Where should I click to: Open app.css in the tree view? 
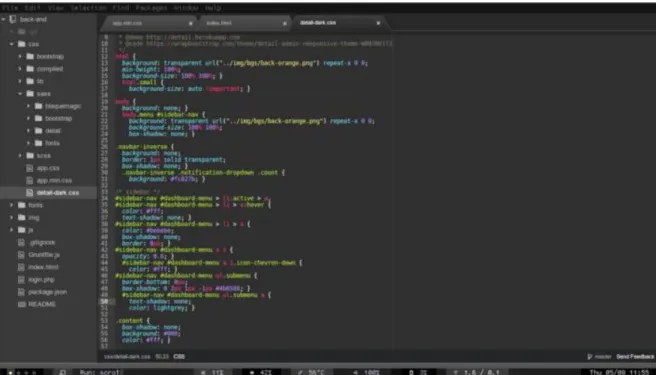pos(48,168)
